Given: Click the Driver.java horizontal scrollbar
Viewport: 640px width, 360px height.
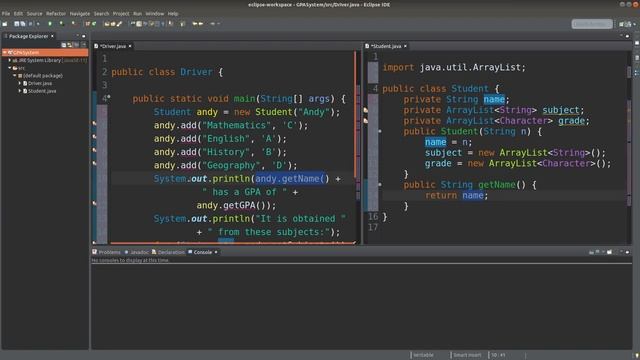Looking at the screenshot, I should (233, 243).
